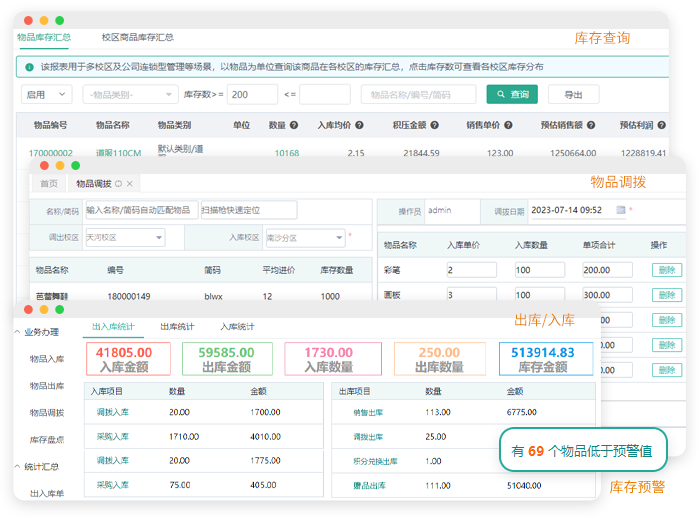Click the green 查询 search button
The image size is (699, 520).
(512, 95)
